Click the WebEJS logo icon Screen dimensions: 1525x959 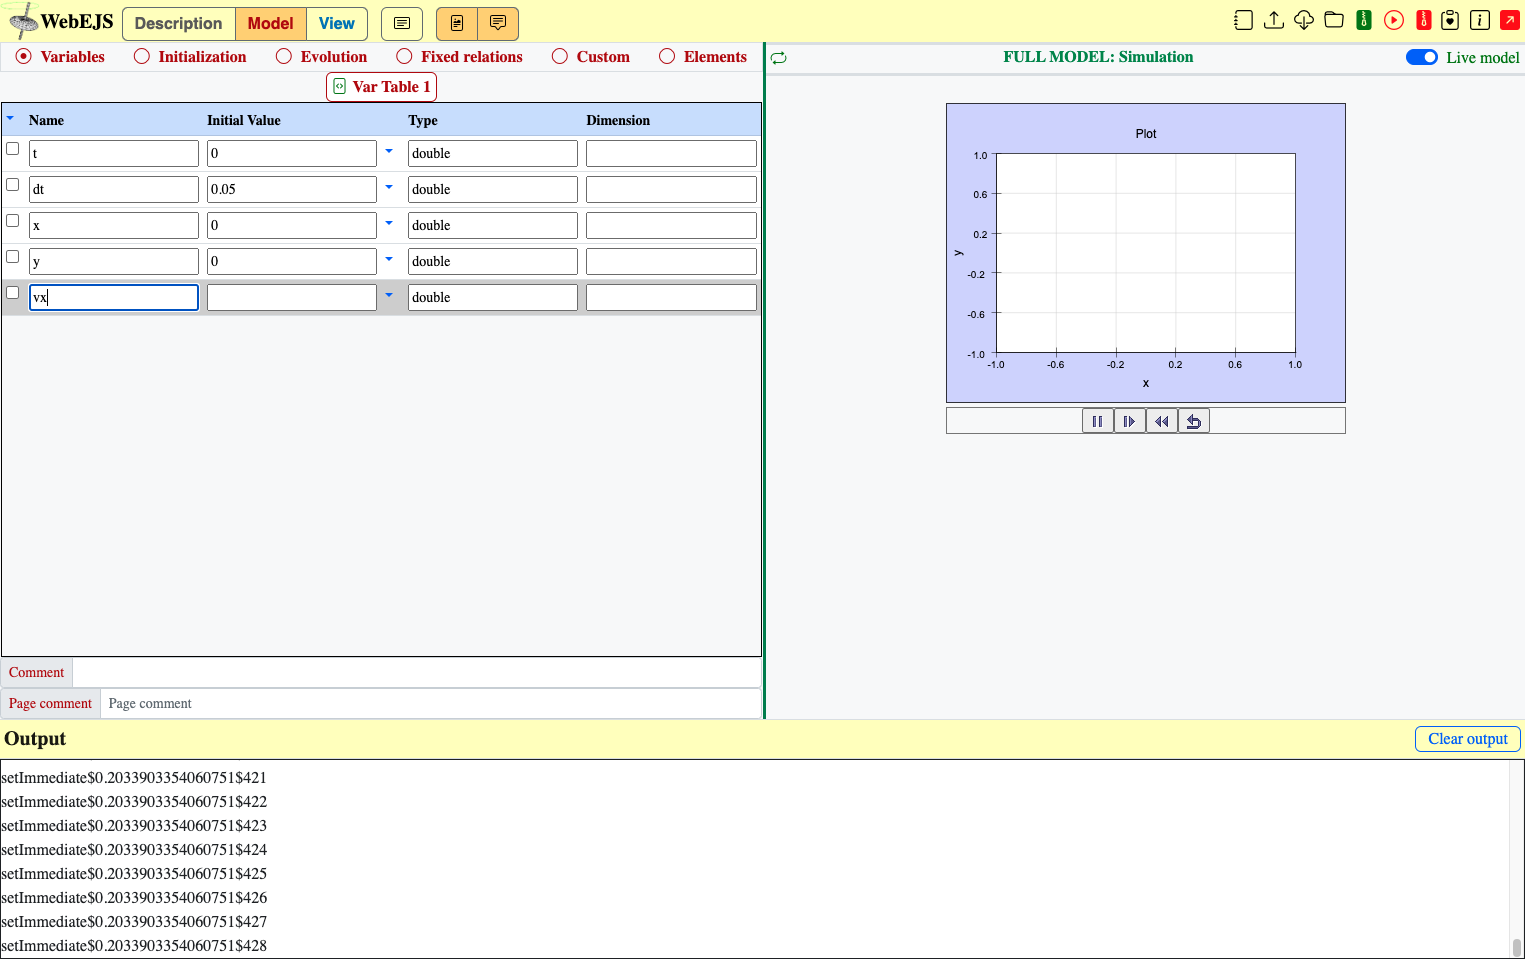pos(22,21)
